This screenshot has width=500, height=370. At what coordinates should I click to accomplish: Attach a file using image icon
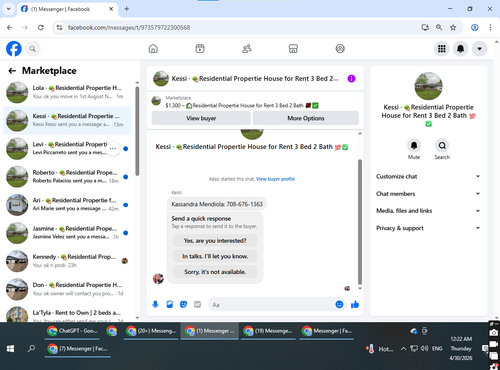click(170, 304)
